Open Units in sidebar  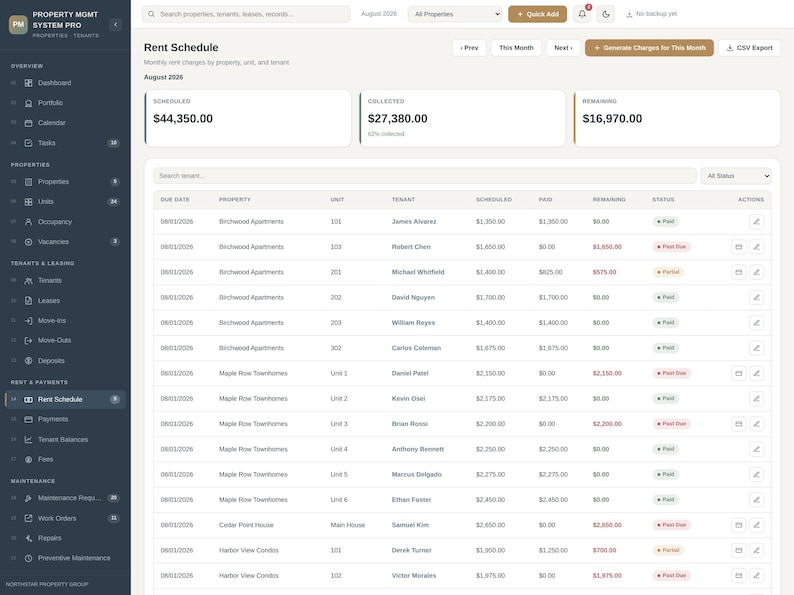point(65,202)
